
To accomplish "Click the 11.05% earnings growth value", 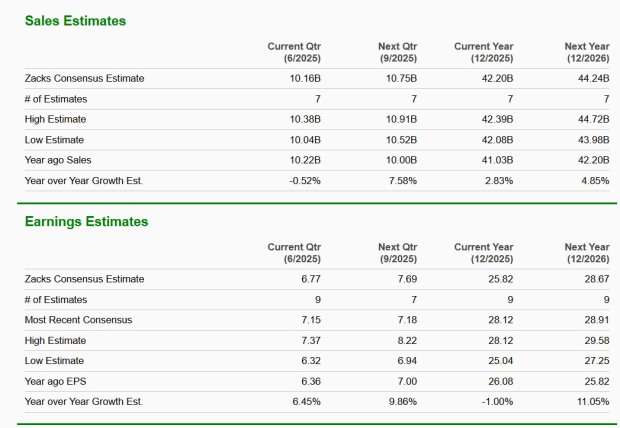I will [593, 401].
